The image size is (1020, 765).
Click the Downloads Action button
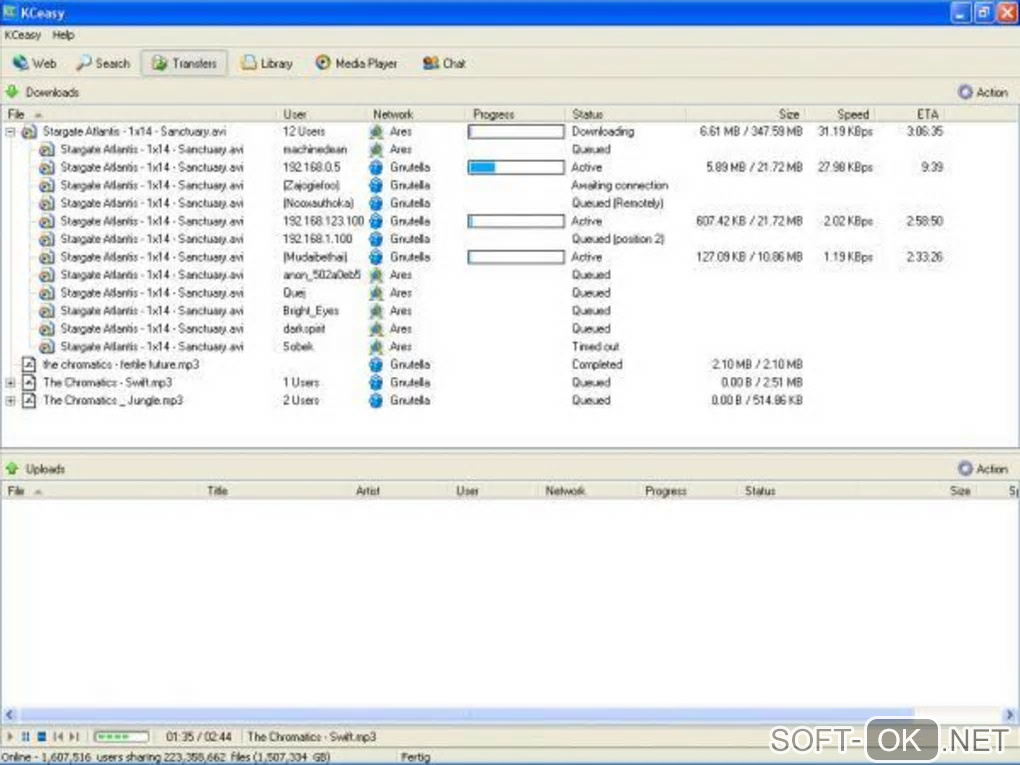[x=983, y=92]
